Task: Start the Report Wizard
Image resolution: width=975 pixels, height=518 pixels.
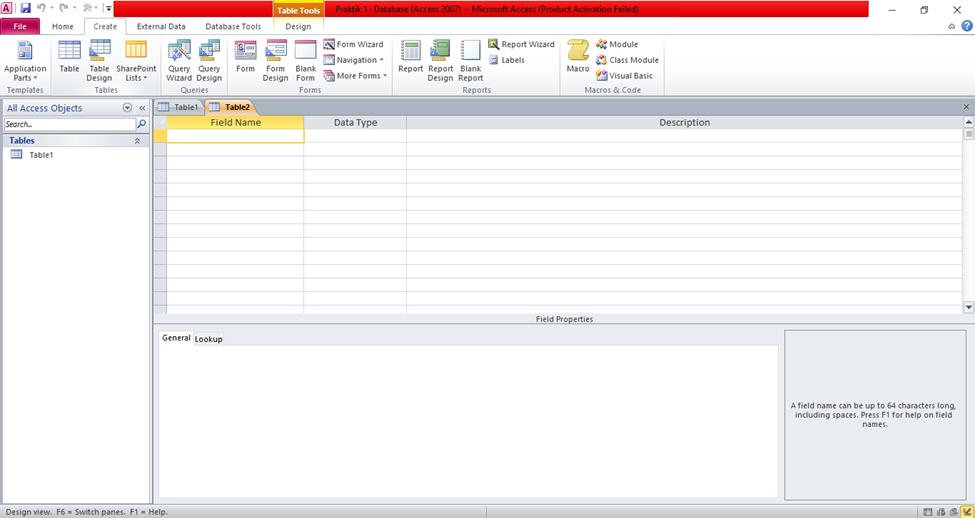Action: pos(522,44)
